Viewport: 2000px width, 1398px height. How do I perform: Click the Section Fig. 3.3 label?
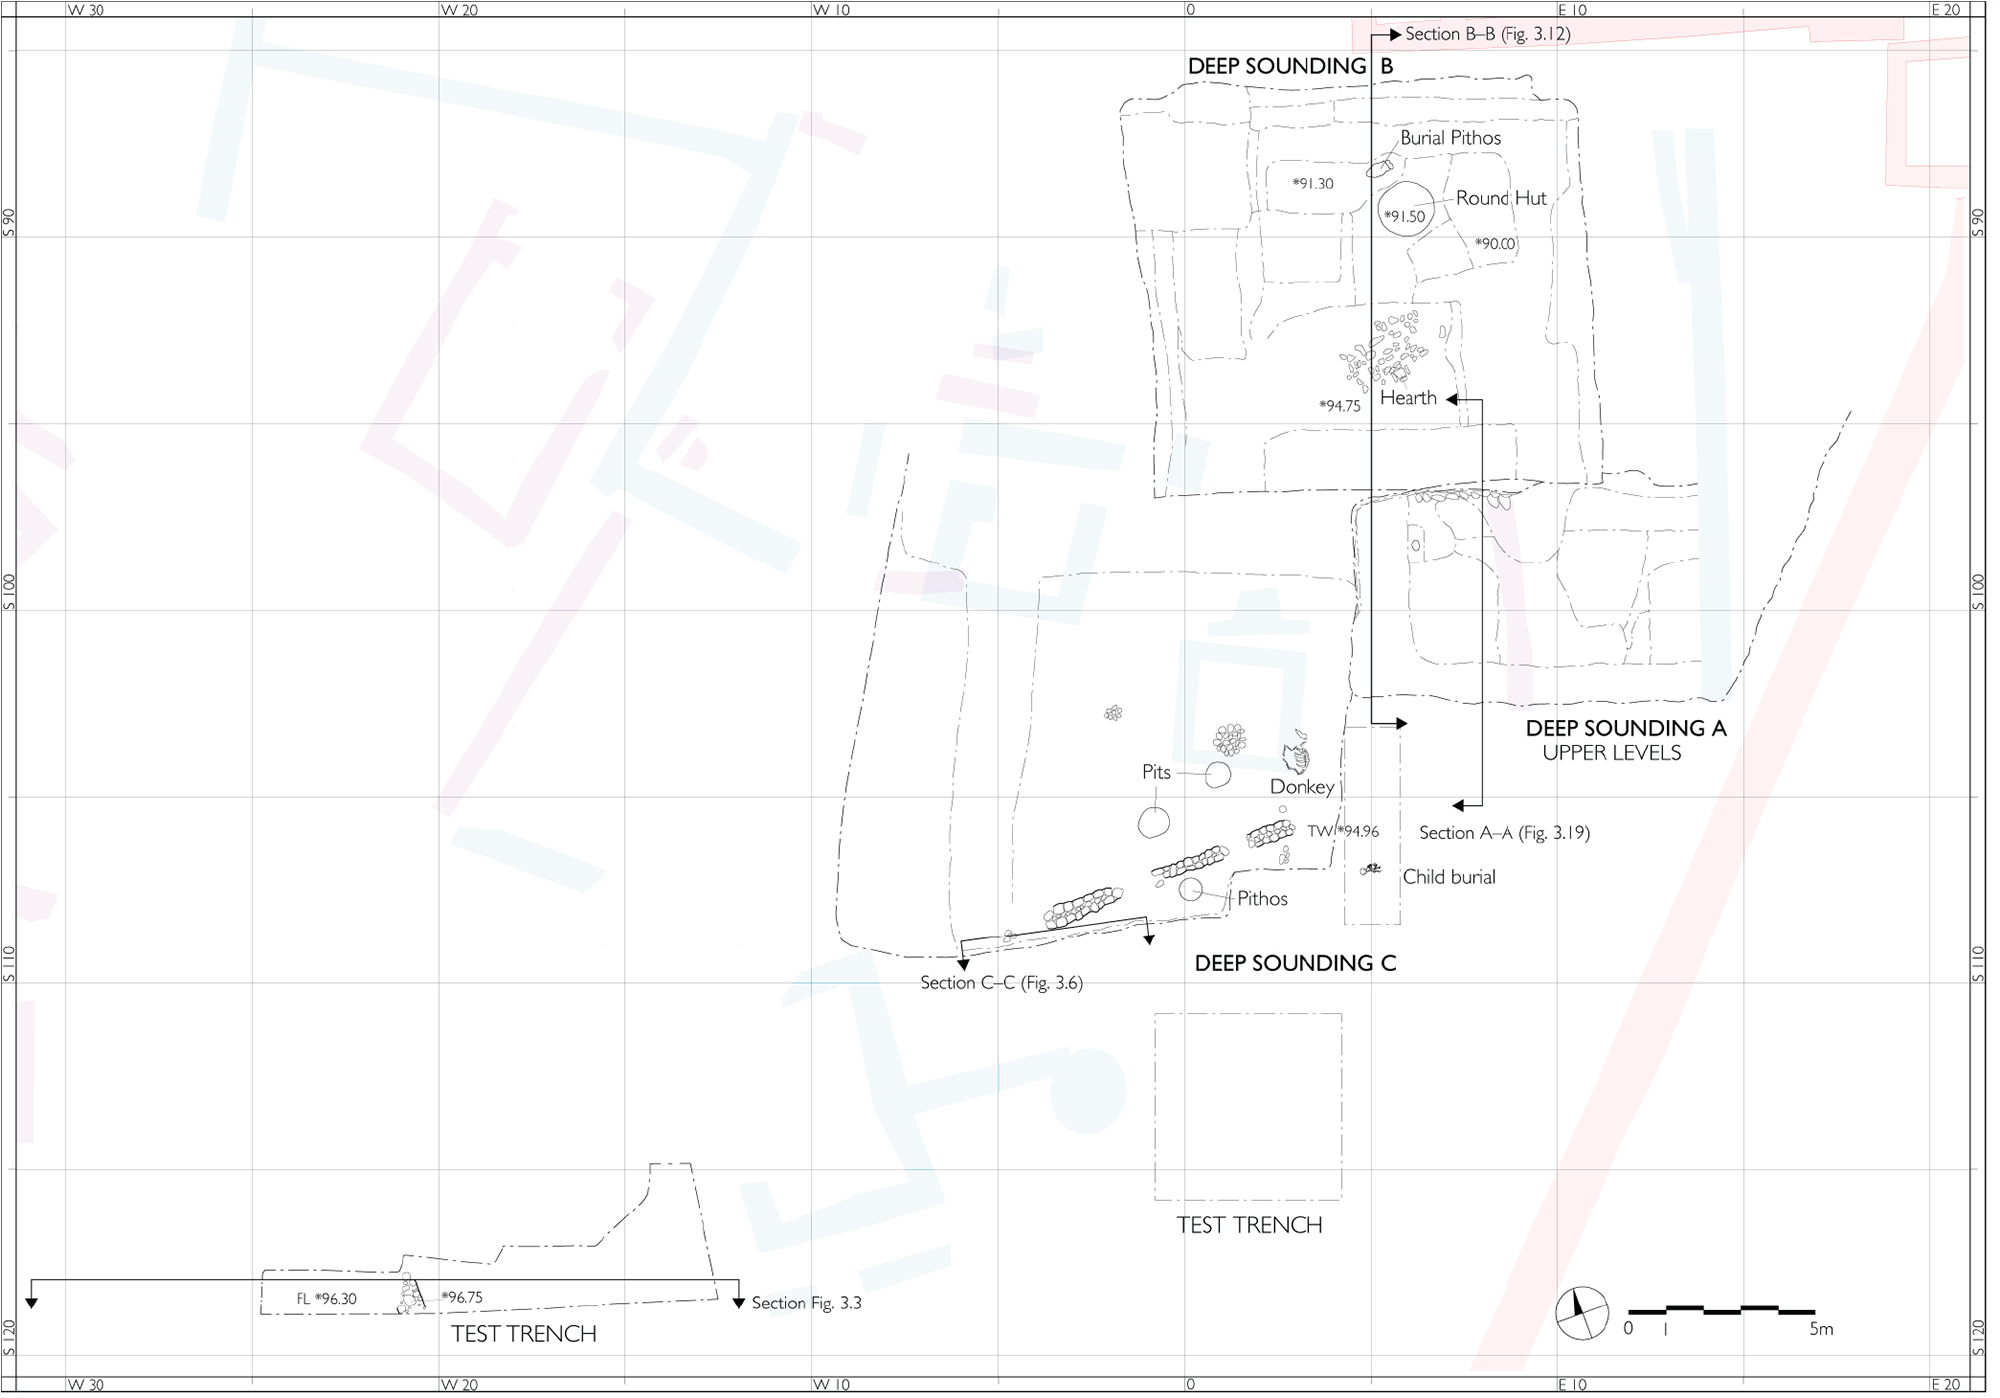tap(806, 1303)
